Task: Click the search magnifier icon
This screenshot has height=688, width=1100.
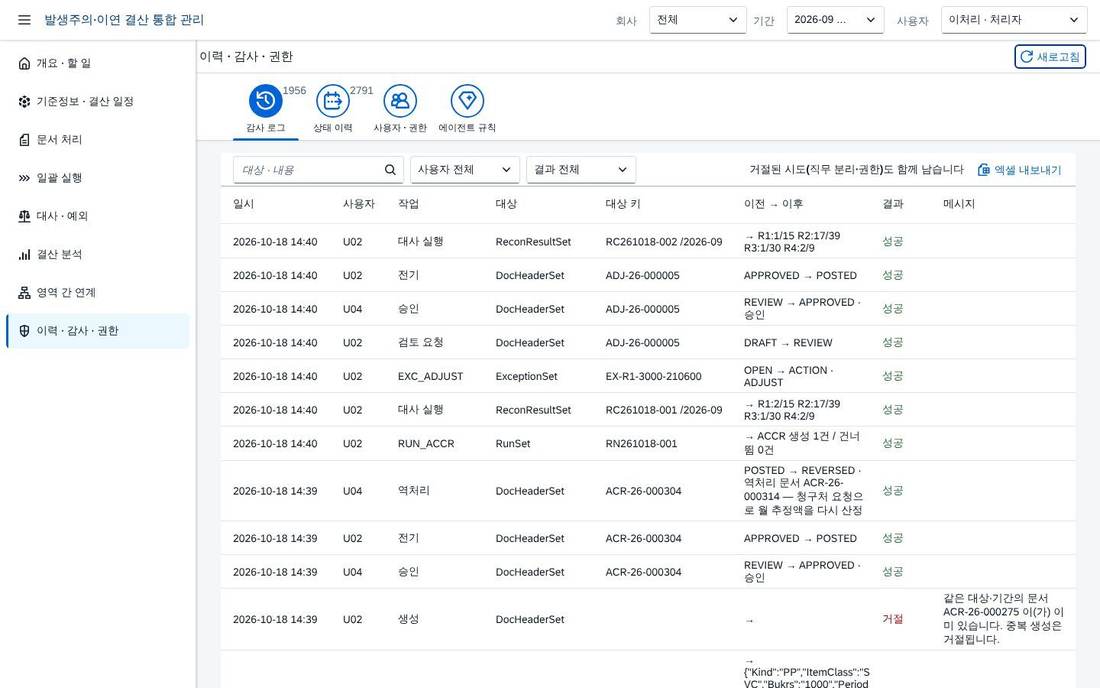Action: (390, 170)
